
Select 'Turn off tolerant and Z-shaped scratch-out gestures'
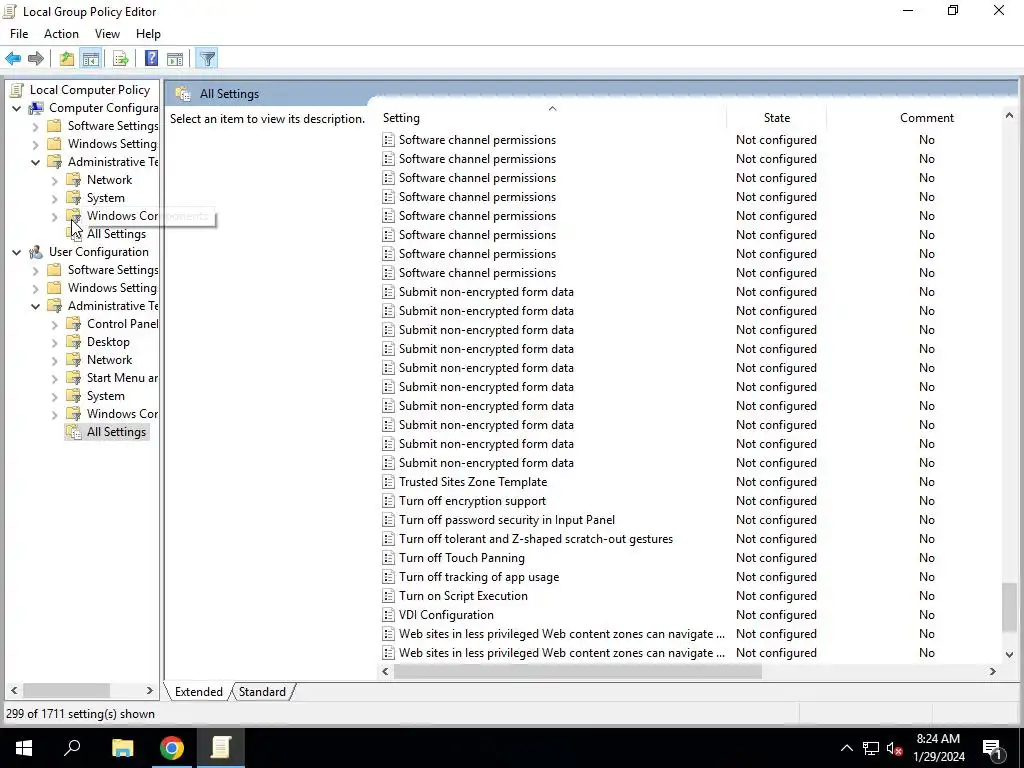coord(536,539)
